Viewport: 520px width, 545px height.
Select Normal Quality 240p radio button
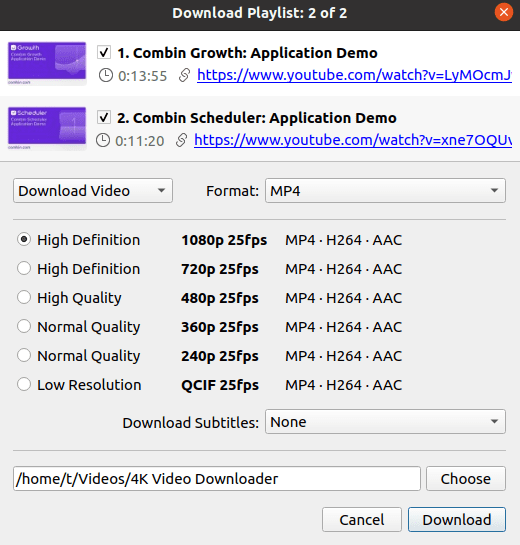point(24,355)
